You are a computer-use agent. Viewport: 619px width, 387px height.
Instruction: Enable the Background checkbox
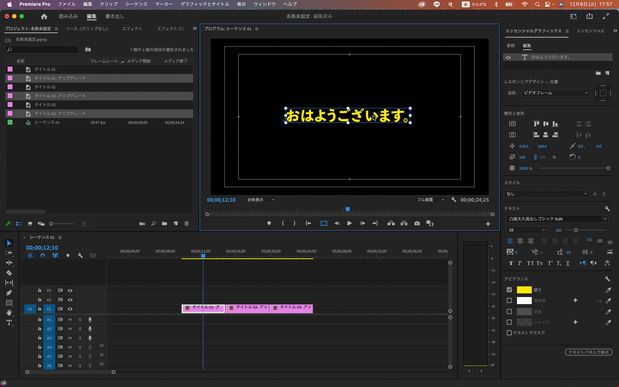pyautogui.click(x=509, y=312)
